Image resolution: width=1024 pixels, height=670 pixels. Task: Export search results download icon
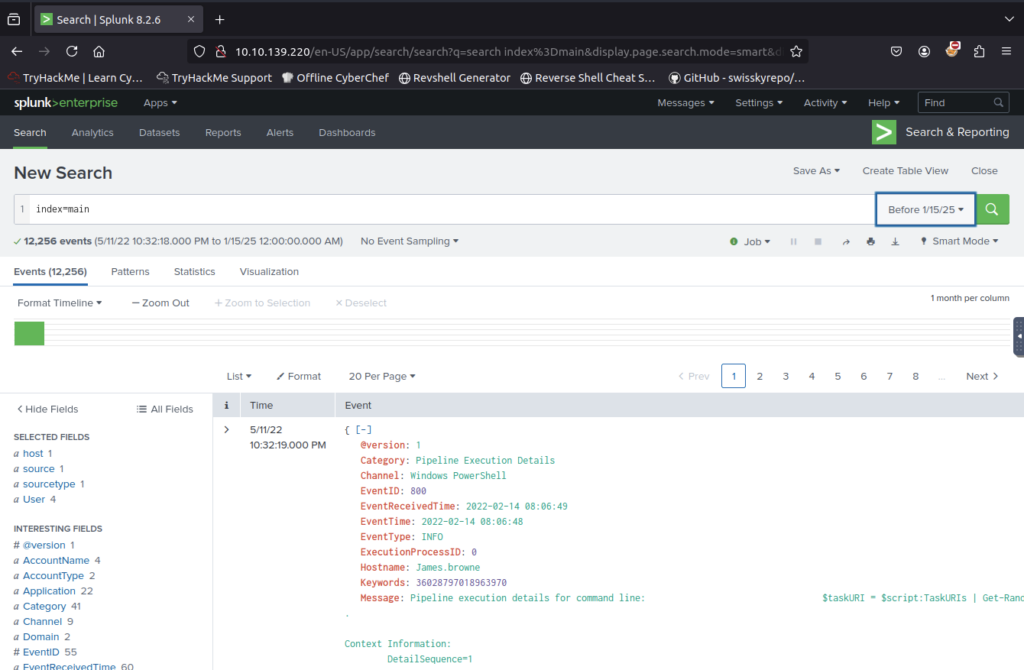tap(895, 242)
